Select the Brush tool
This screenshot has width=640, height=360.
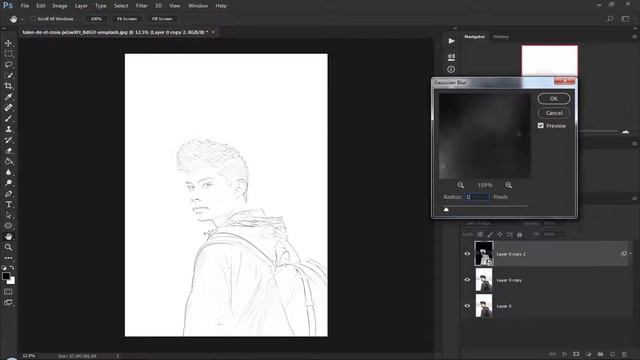8,118
